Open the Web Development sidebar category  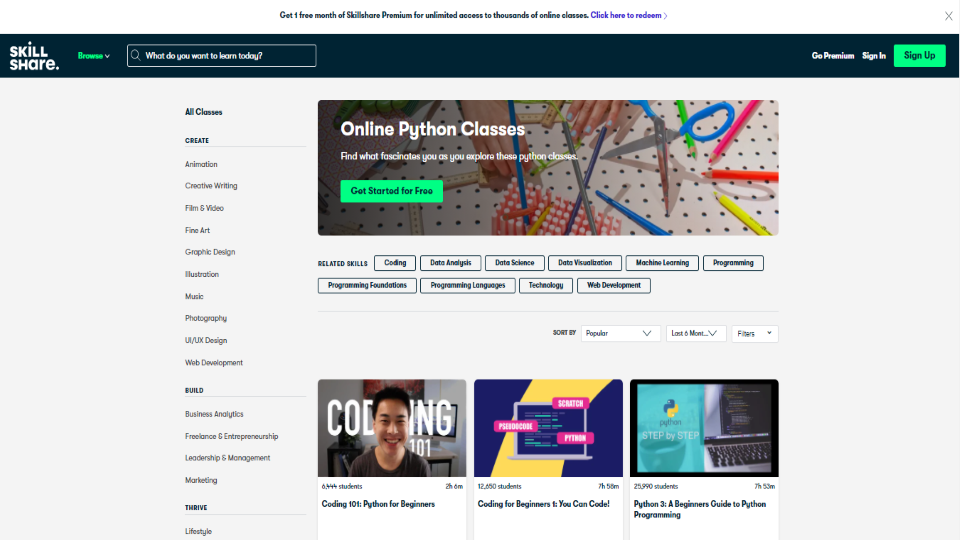click(214, 362)
